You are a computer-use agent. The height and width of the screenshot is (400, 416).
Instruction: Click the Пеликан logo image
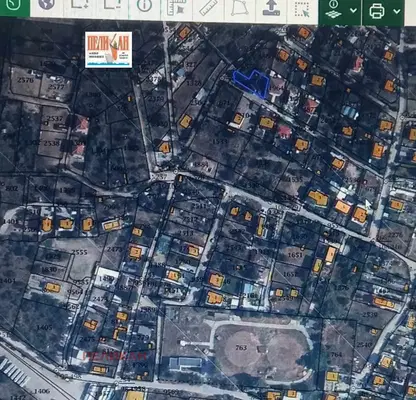click(x=108, y=50)
